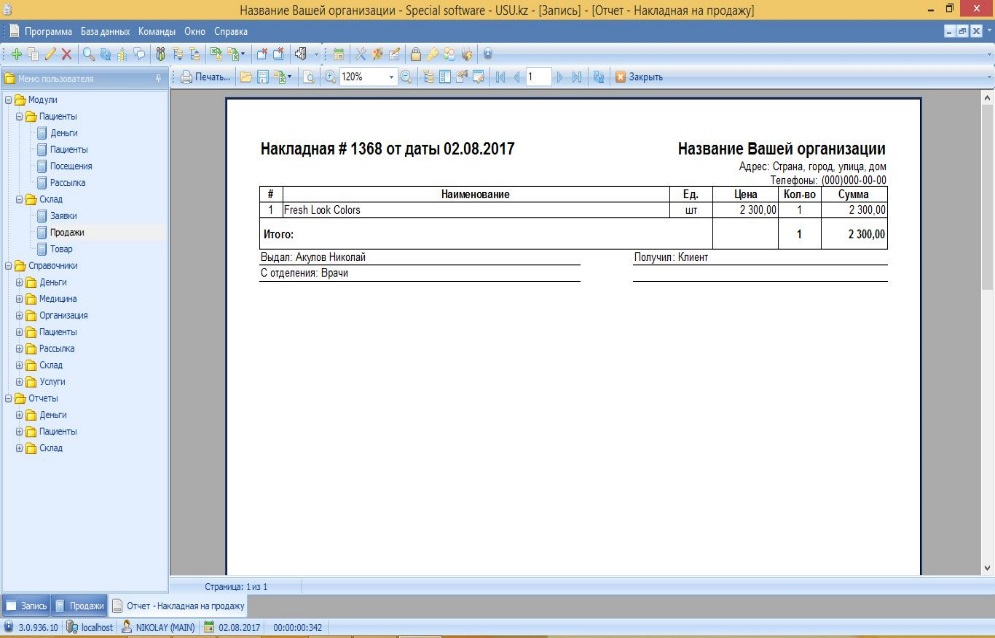995x638 pixels.
Task: Open the 120% zoom dropdown
Action: tap(391, 77)
